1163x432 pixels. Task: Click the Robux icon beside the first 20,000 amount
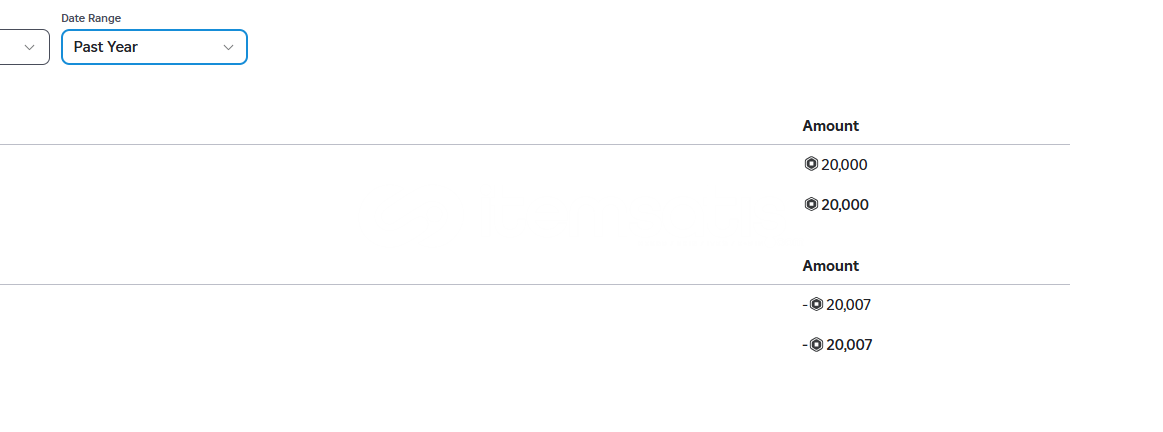(x=811, y=164)
